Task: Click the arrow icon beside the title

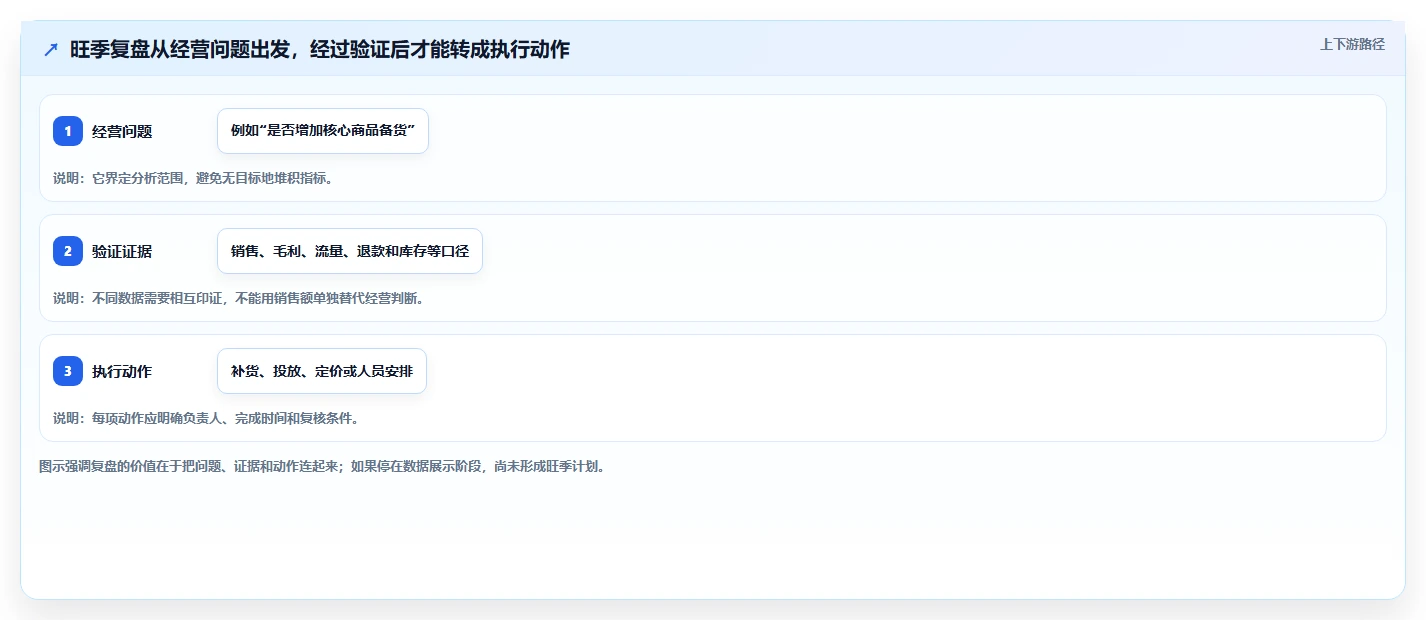Action: (51, 49)
